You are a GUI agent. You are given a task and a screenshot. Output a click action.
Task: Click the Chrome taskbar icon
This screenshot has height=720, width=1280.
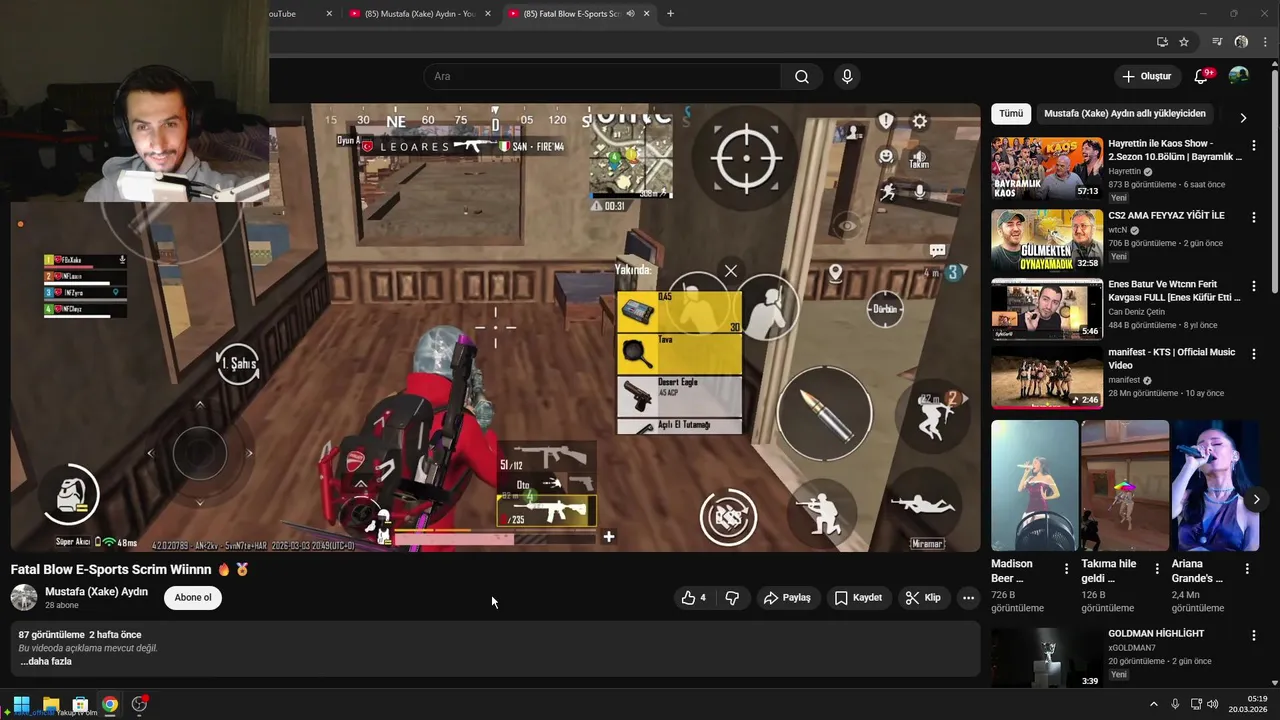point(110,704)
